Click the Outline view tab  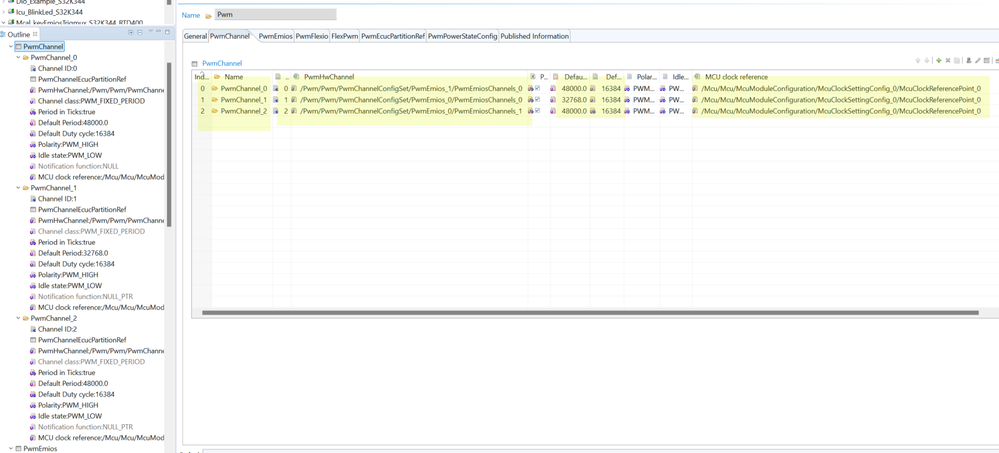tap(19, 34)
